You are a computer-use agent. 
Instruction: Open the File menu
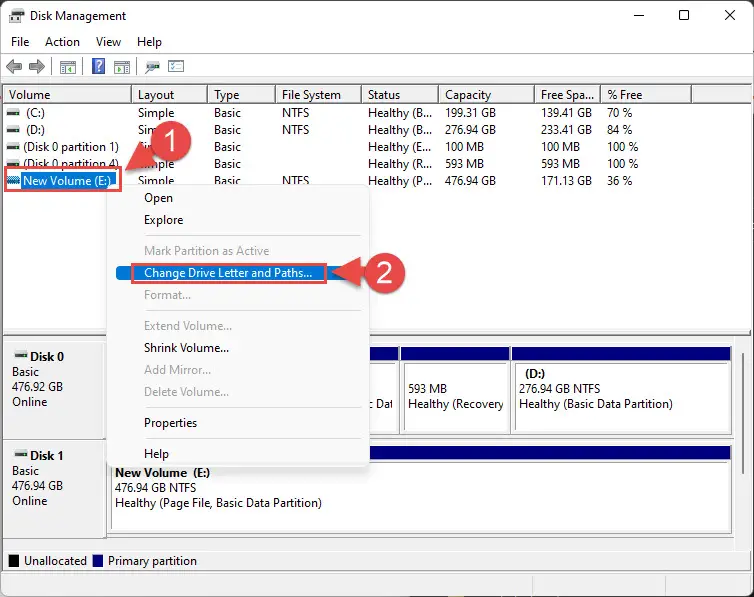coord(20,42)
